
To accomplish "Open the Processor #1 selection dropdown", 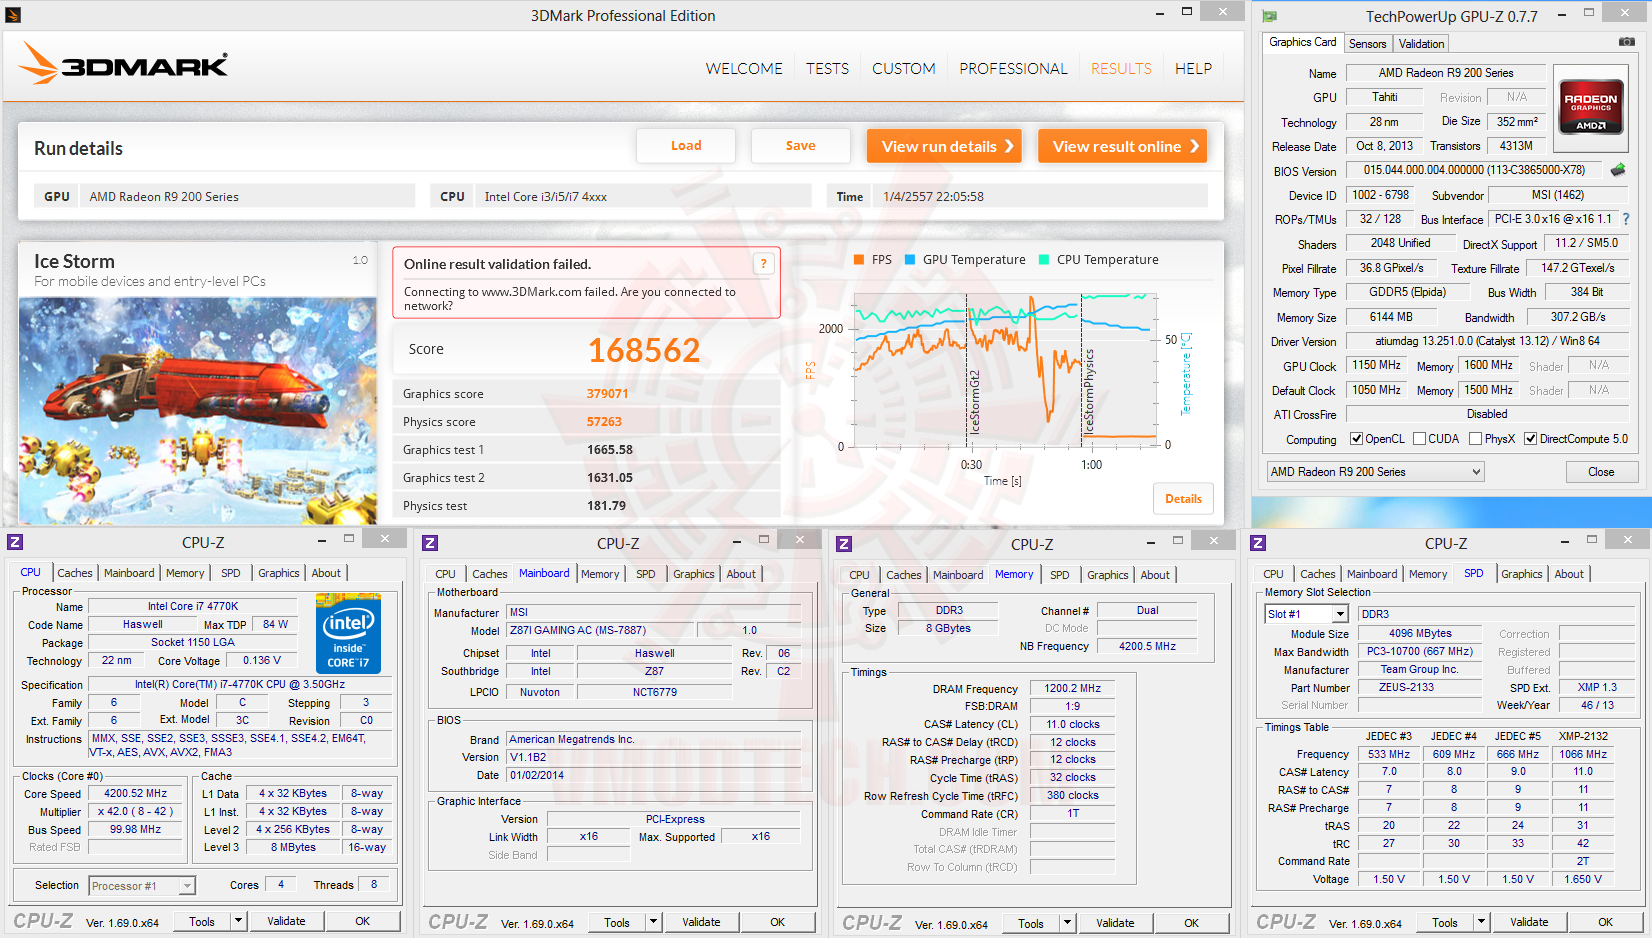I will (142, 886).
